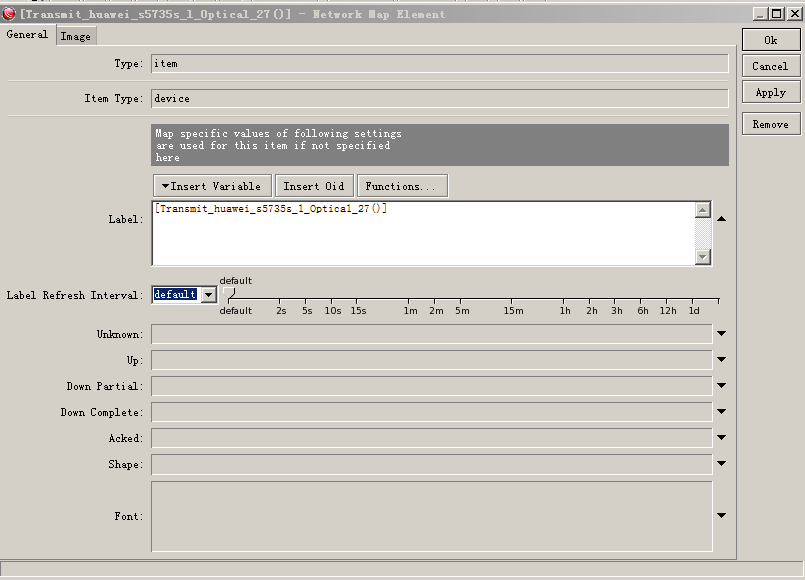Click the Shape field box
The image size is (805, 580).
tap(432, 464)
